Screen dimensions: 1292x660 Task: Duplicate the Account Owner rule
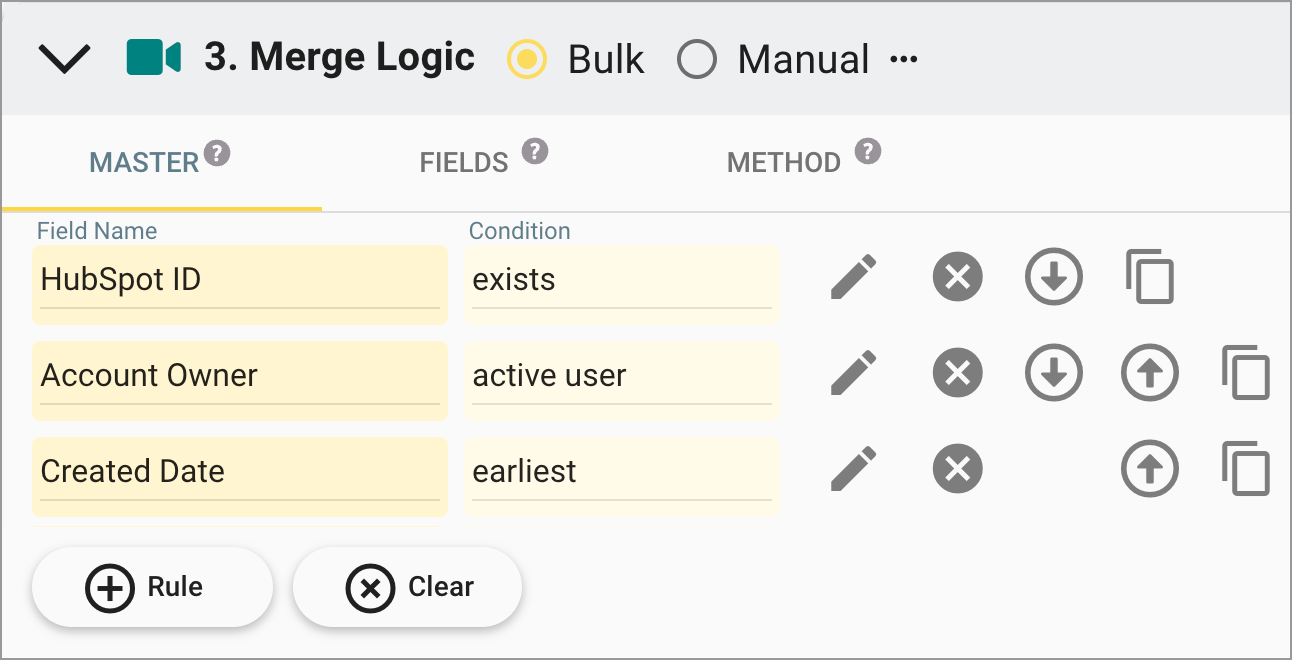tap(1247, 373)
